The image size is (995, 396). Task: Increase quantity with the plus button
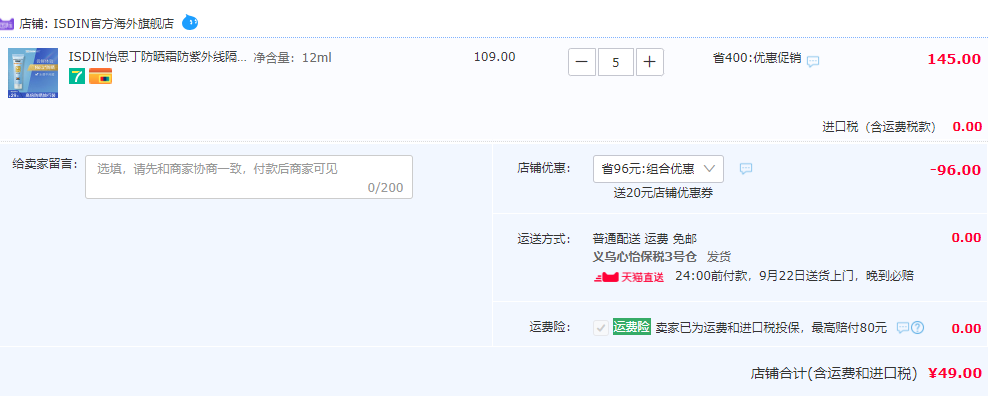[x=649, y=62]
